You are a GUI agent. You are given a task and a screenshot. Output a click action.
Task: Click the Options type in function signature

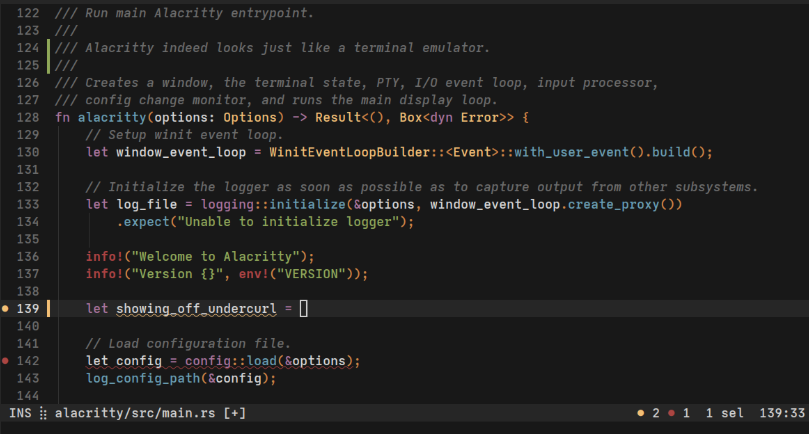(x=250, y=118)
